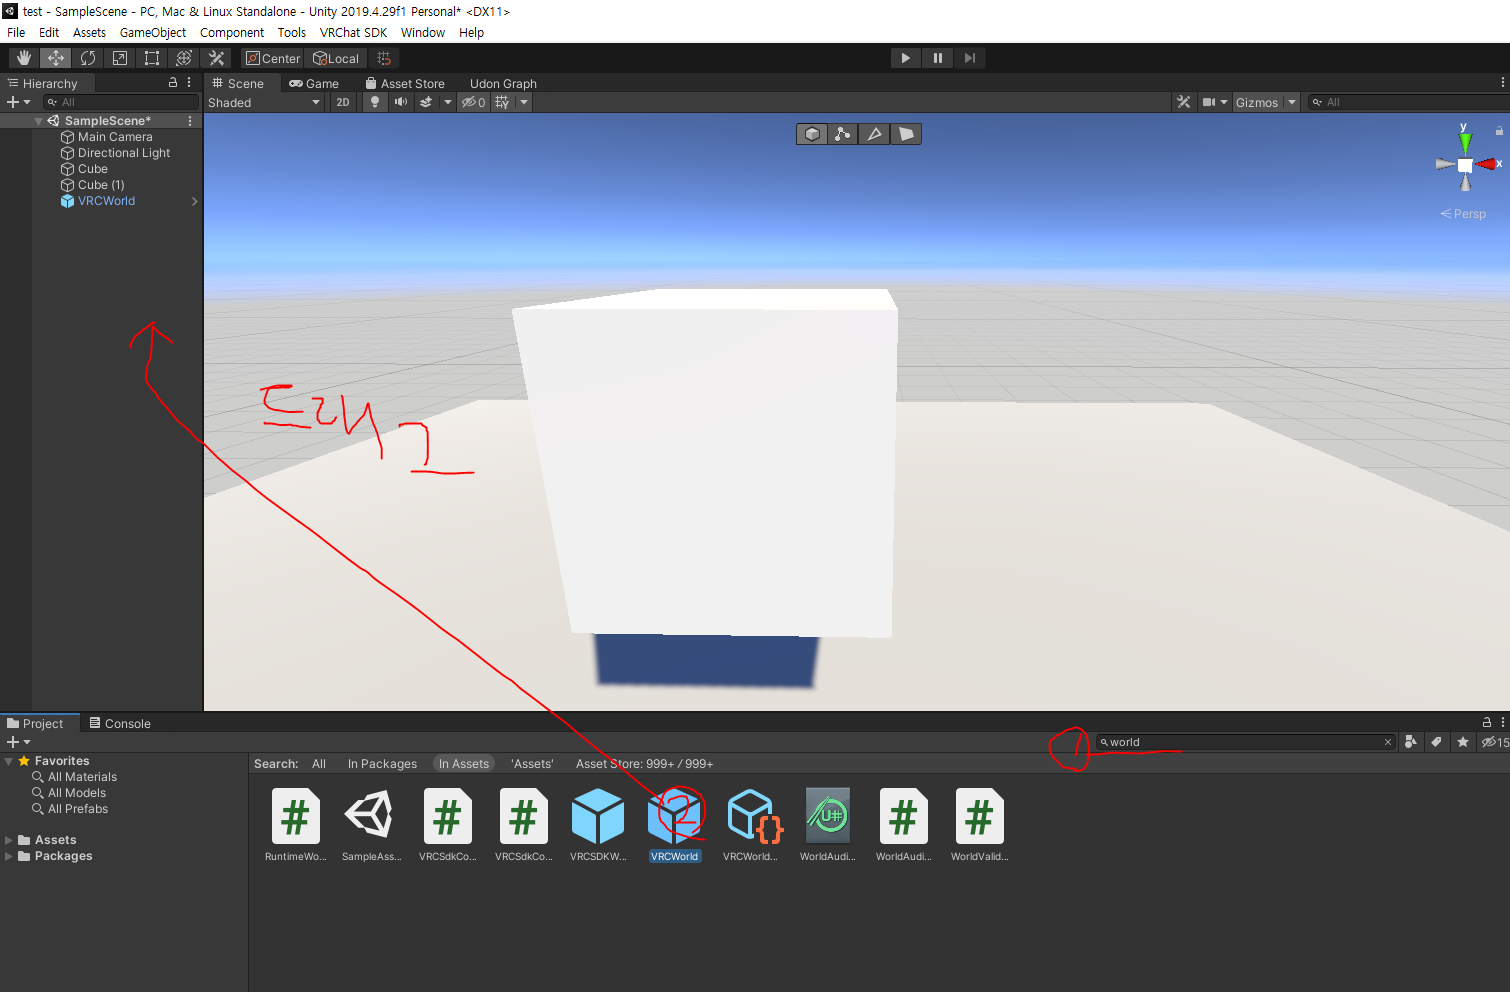The image size is (1510, 992).
Task: Search by type in Project panel
Action: (1411, 742)
